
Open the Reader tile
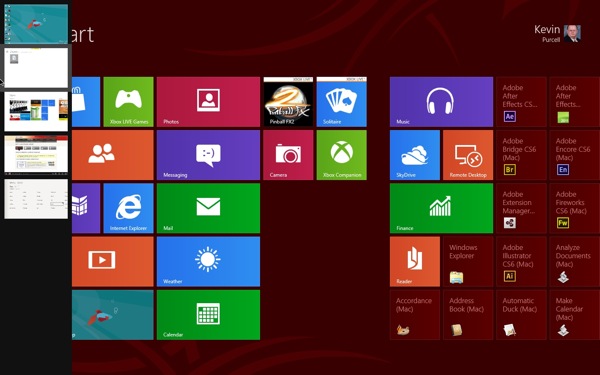pos(415,261)
